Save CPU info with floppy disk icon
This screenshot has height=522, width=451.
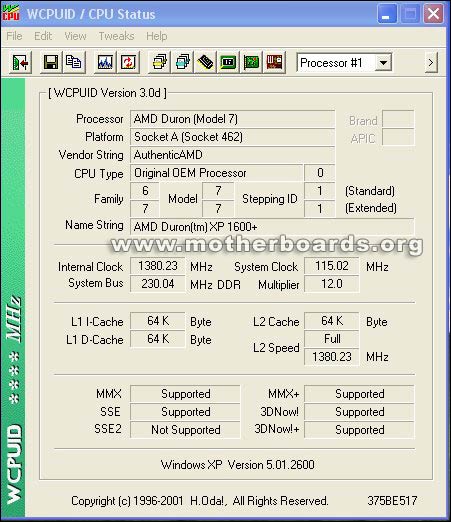point(51,62)
